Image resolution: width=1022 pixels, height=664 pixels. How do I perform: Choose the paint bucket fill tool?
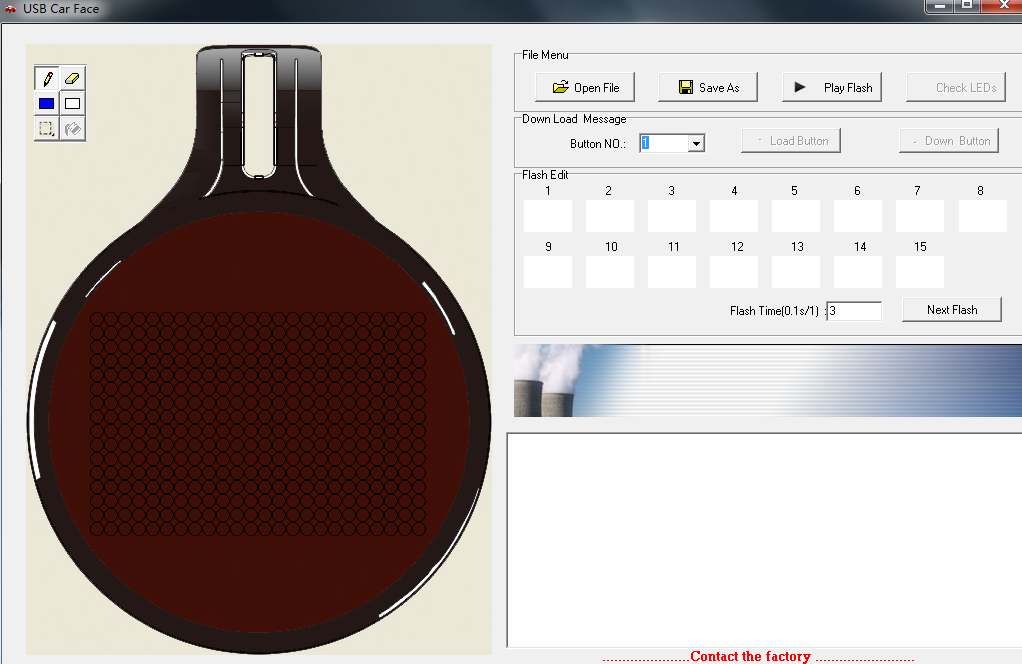72,128
